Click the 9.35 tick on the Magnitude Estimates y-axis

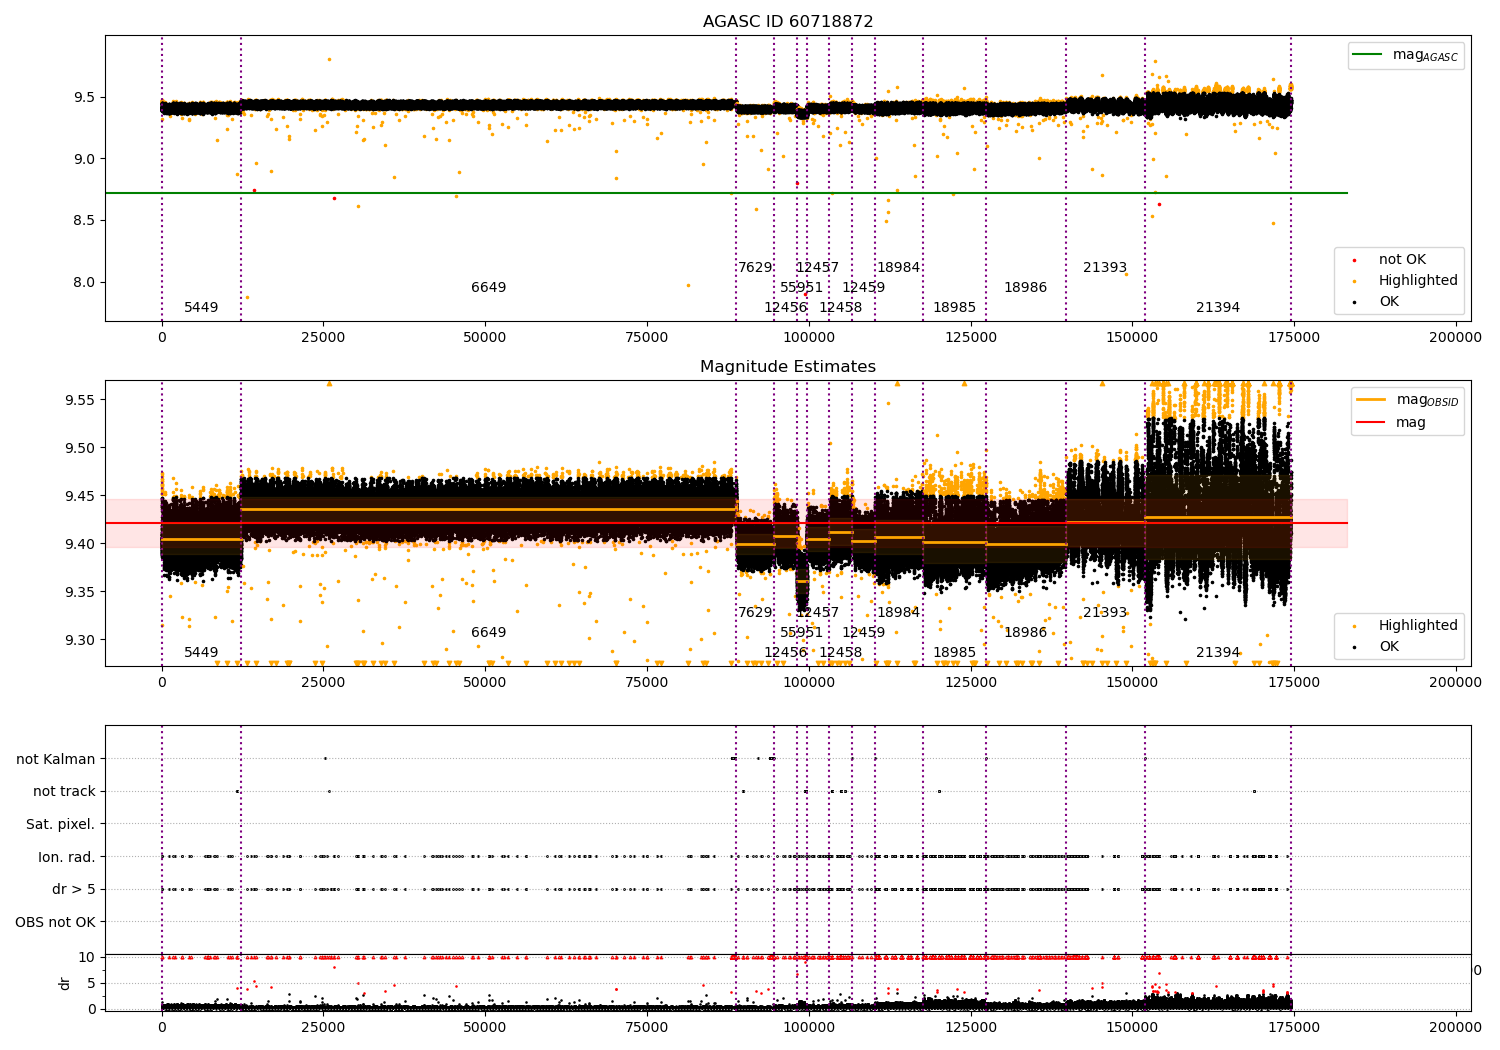pyautogui.click(x=79, y=592)
